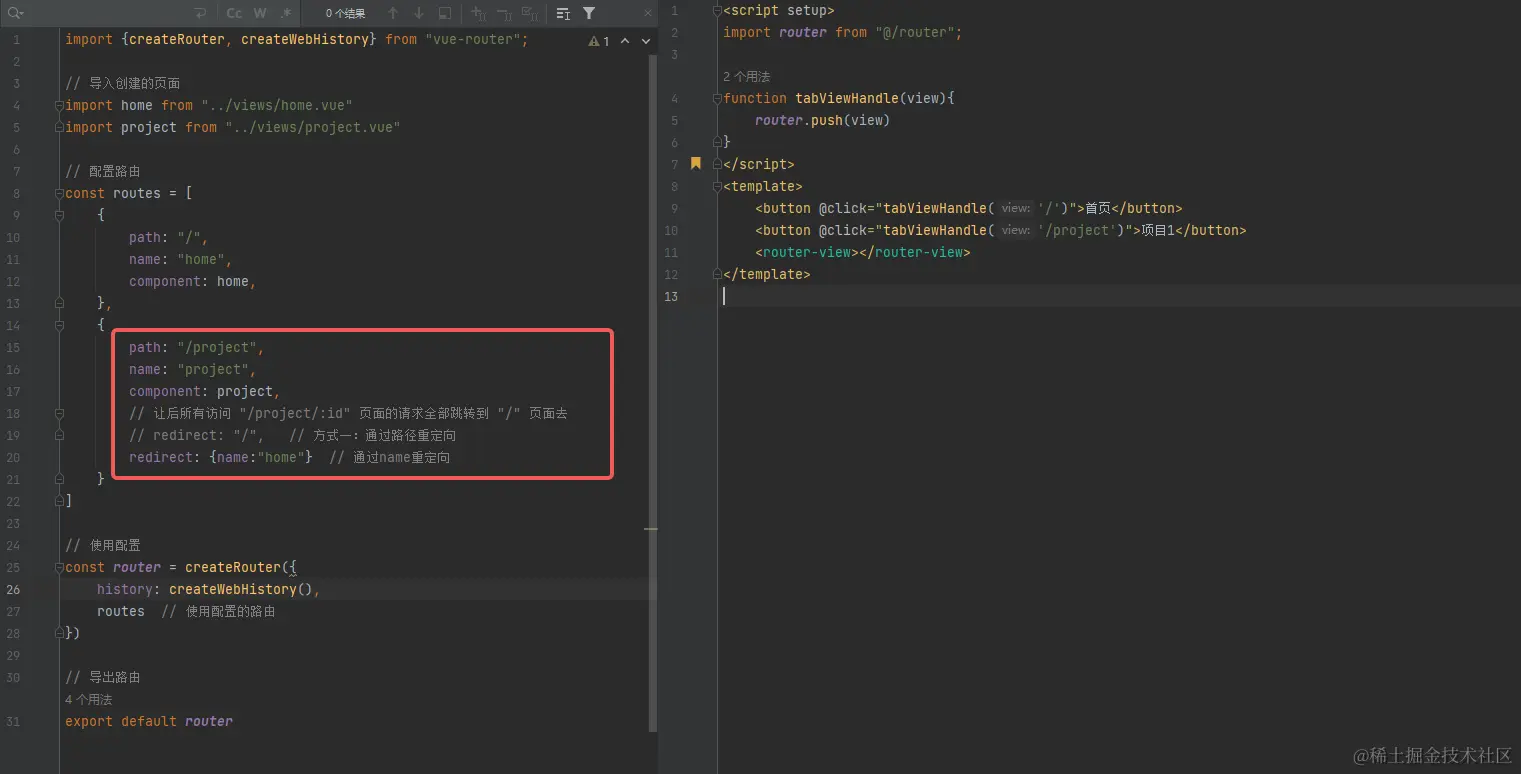Click the bookmark icon beside closing script tag
Screen dimensions: 1521x774
(x=696, y=163)
